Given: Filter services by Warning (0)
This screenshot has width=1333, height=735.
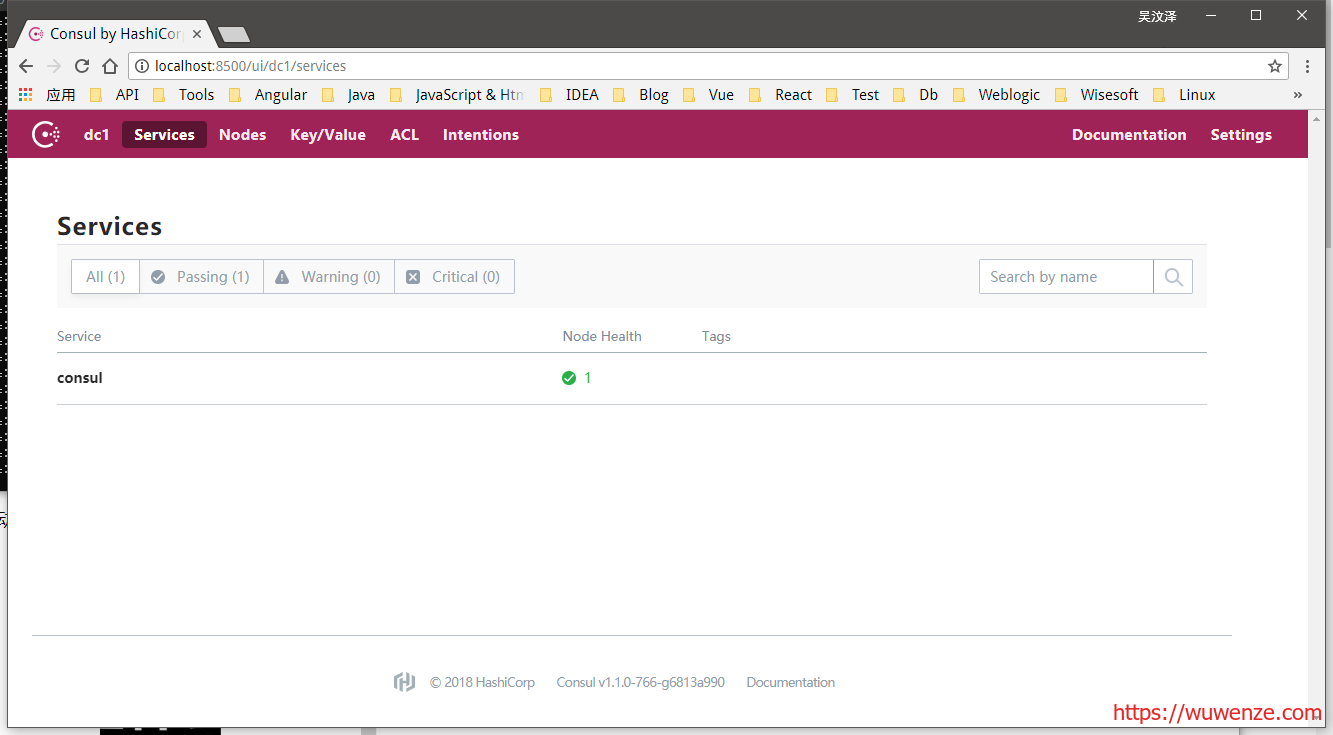Looking at the screenshot, I should point(328,277).
